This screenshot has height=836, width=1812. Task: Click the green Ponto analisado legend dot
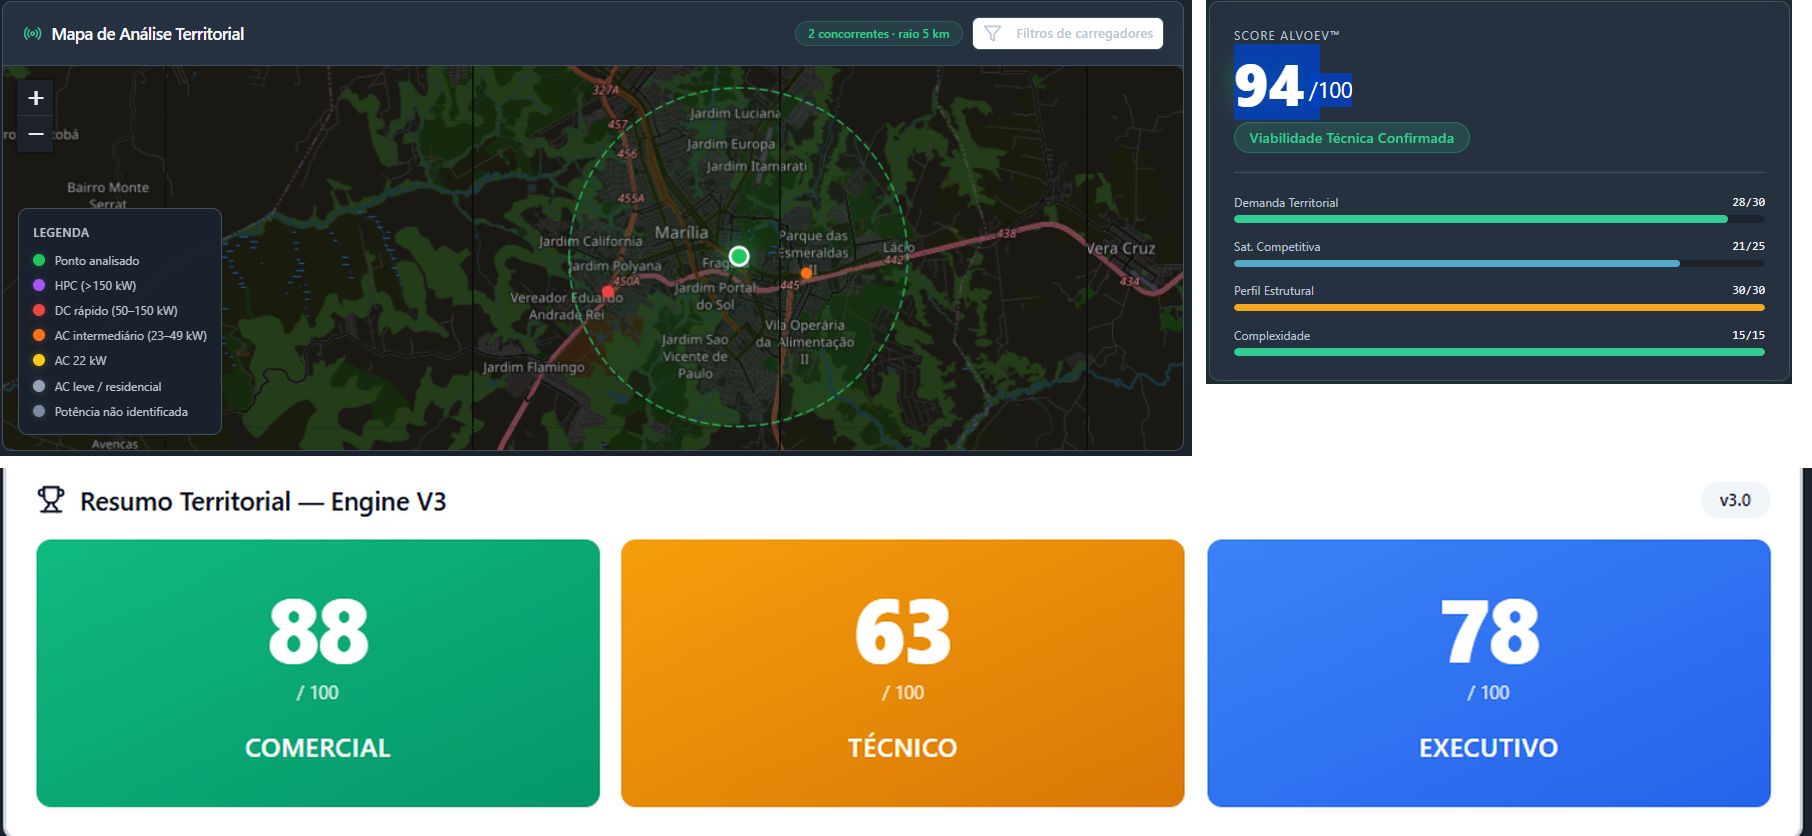(x=39, y=260)
